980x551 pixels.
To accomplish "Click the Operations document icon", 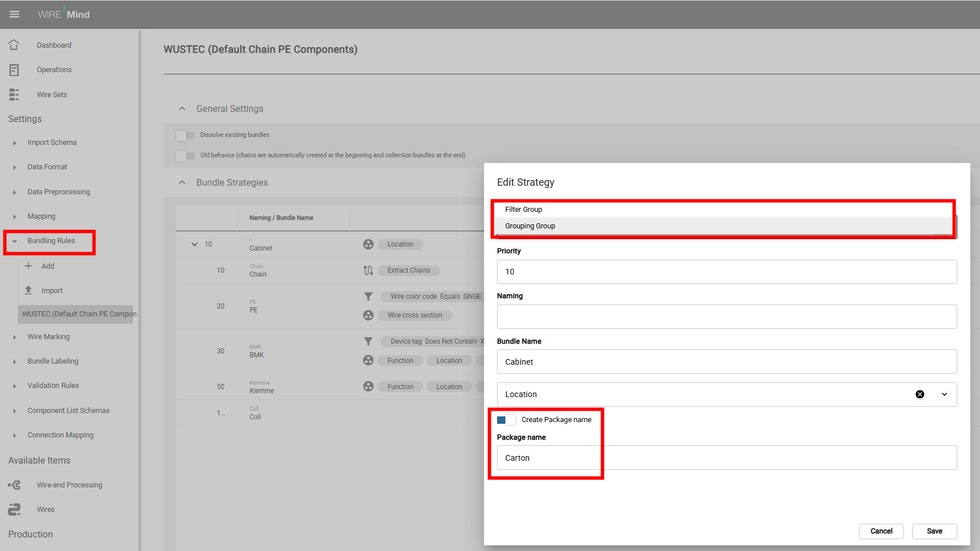I will click(x=14, y=70).
